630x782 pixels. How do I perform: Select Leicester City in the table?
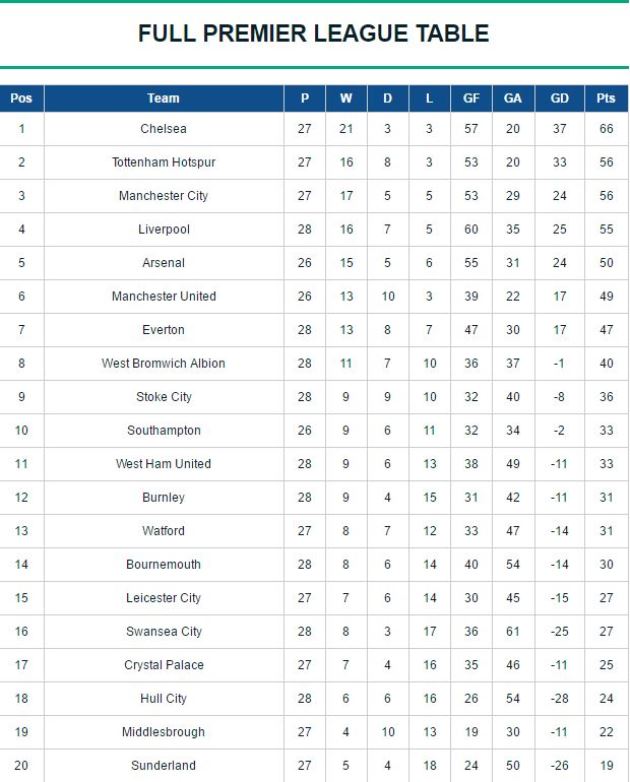point(164,598)
